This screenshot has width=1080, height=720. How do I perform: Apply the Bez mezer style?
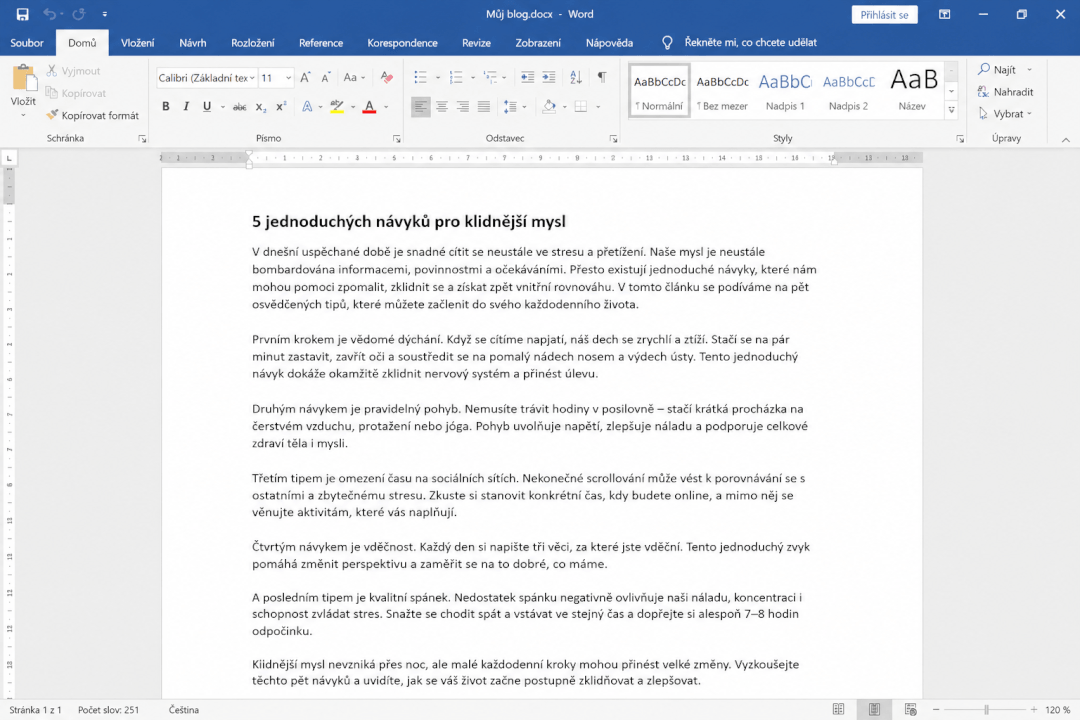click(x=722, y=90)
